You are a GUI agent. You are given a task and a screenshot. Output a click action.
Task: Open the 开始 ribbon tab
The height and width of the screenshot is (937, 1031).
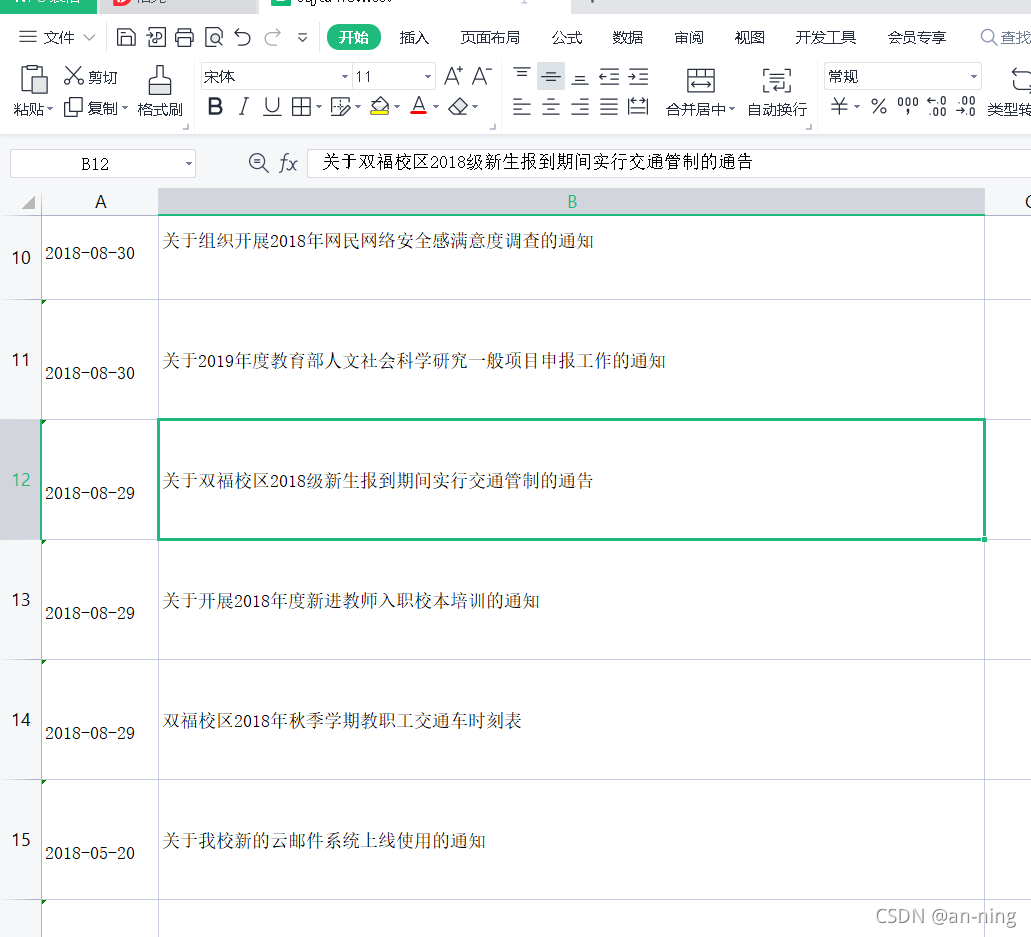[354, 37]
